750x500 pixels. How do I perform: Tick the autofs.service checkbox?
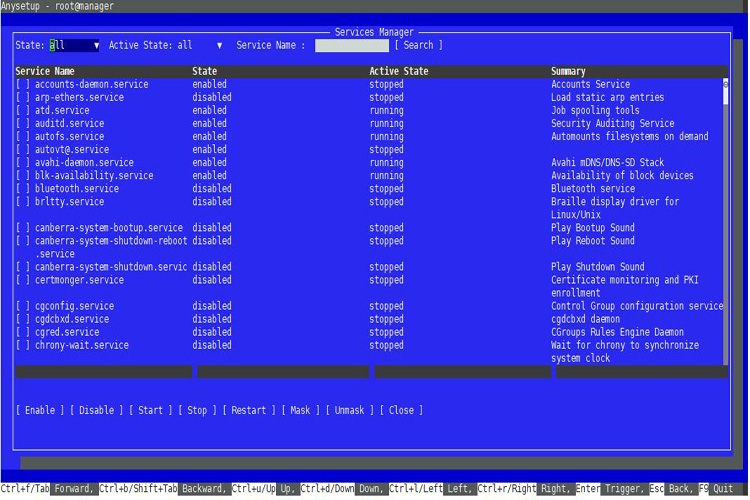tap(22, 136)
